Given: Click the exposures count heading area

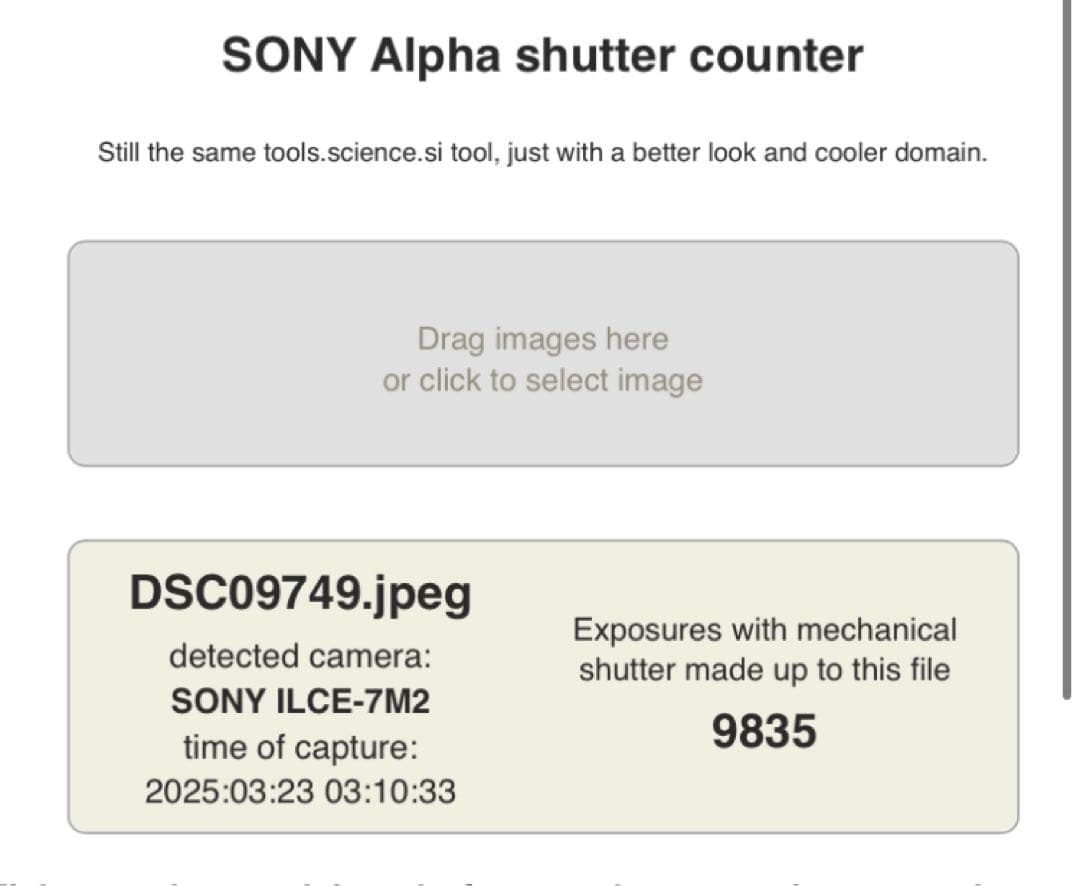Looking at the screenshot, I should coord(765,630).
